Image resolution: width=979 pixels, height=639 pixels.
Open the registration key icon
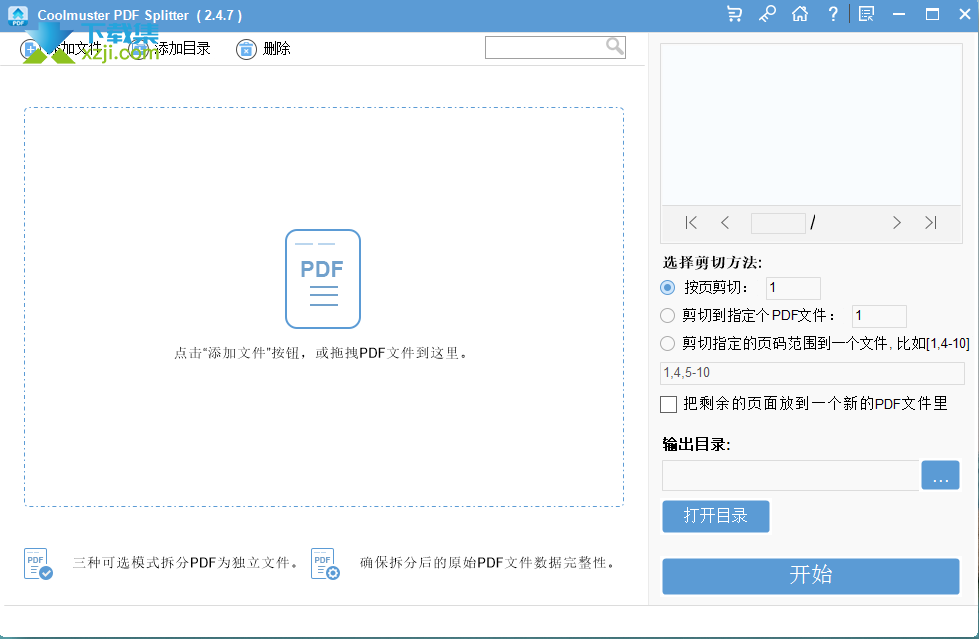767,14
